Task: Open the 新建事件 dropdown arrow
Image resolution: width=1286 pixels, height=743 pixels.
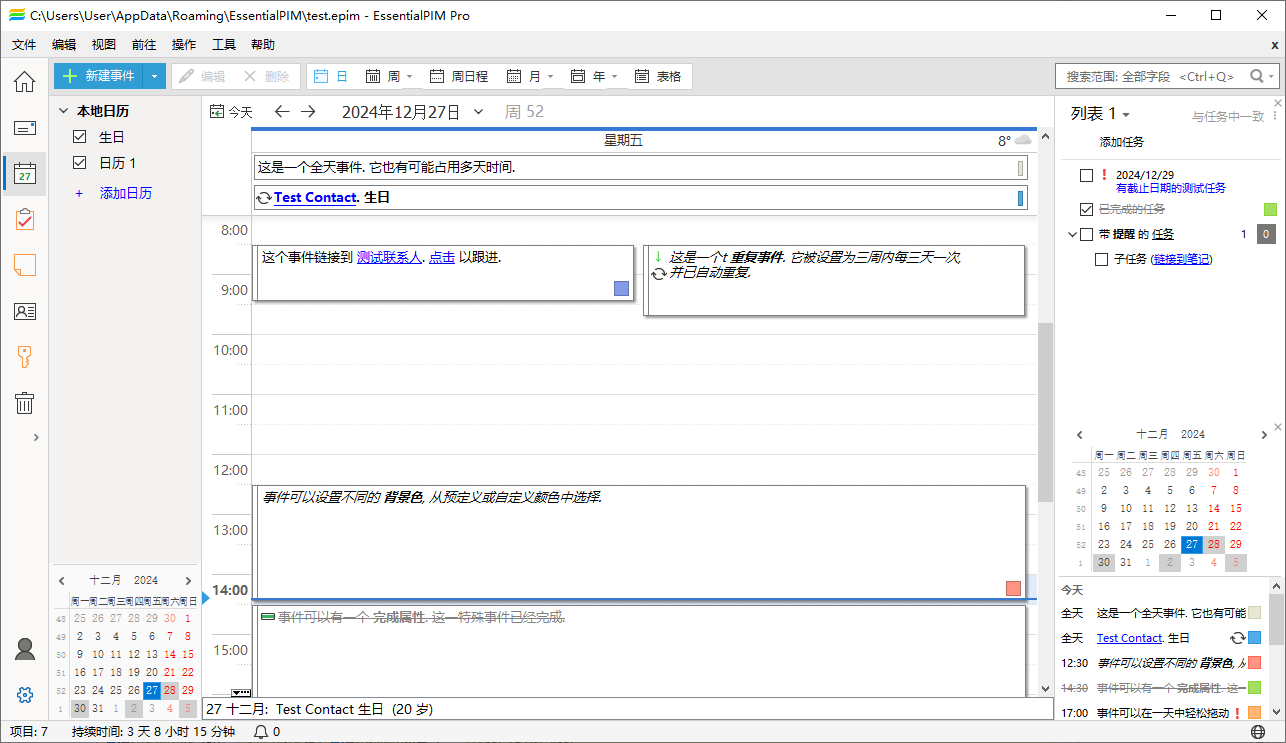Action: 154,76
